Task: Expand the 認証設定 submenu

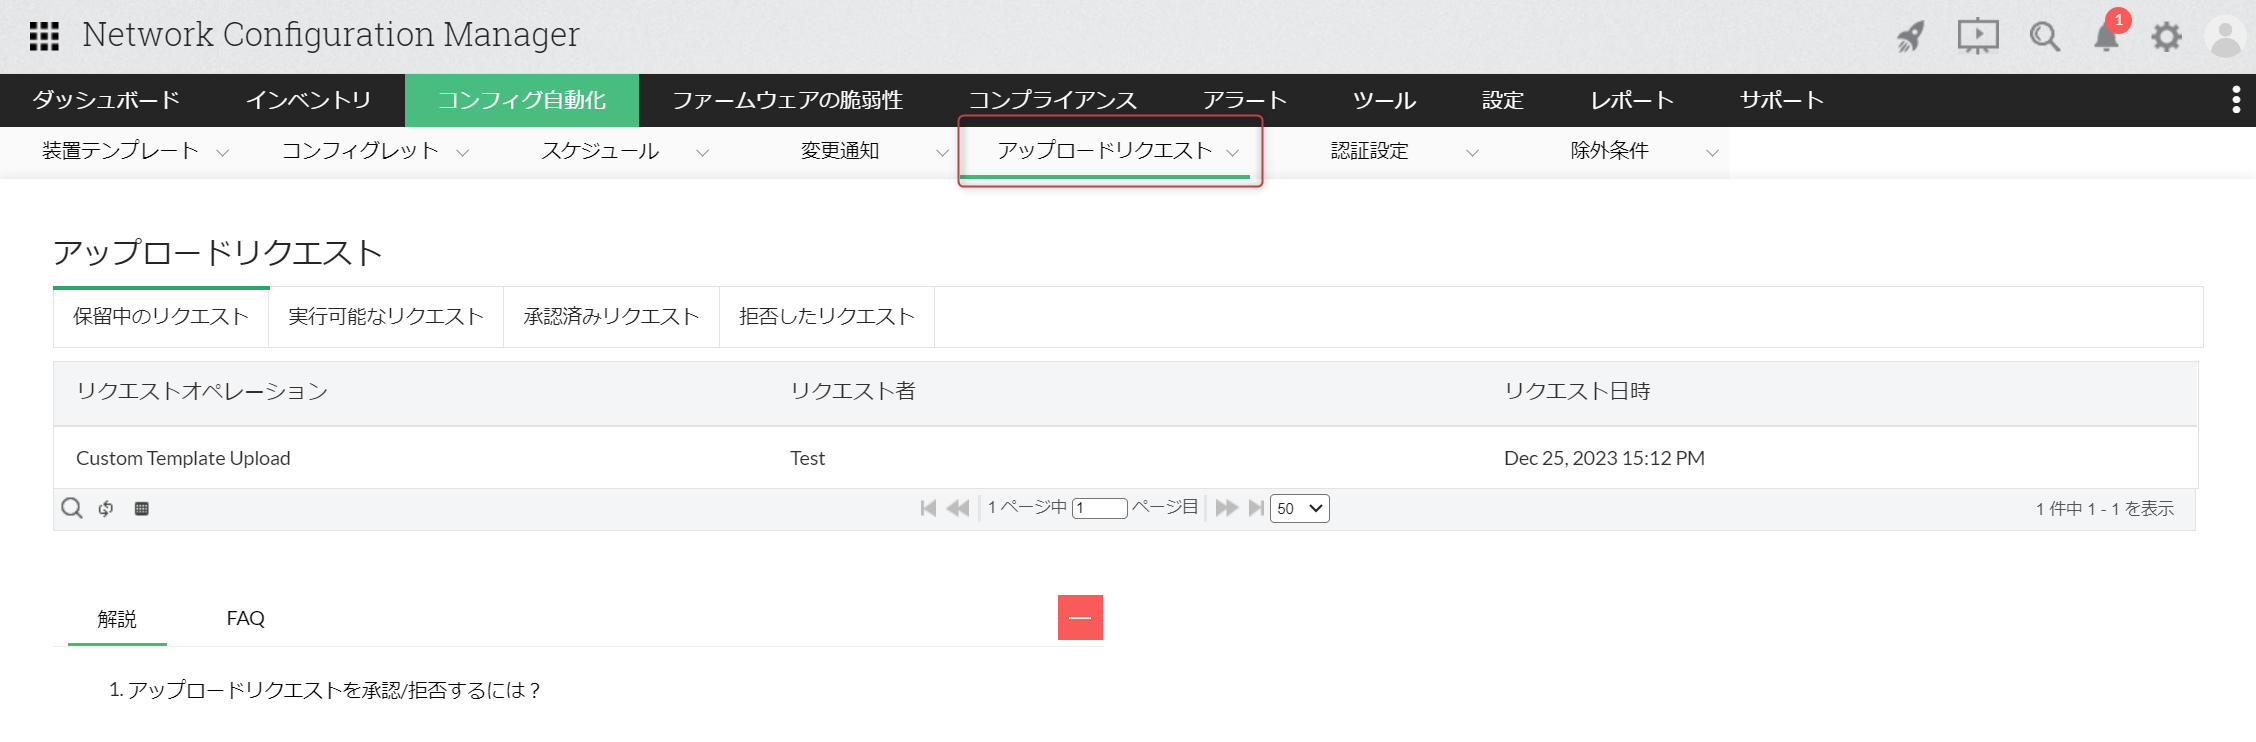Action: (x=1472, y=153)
